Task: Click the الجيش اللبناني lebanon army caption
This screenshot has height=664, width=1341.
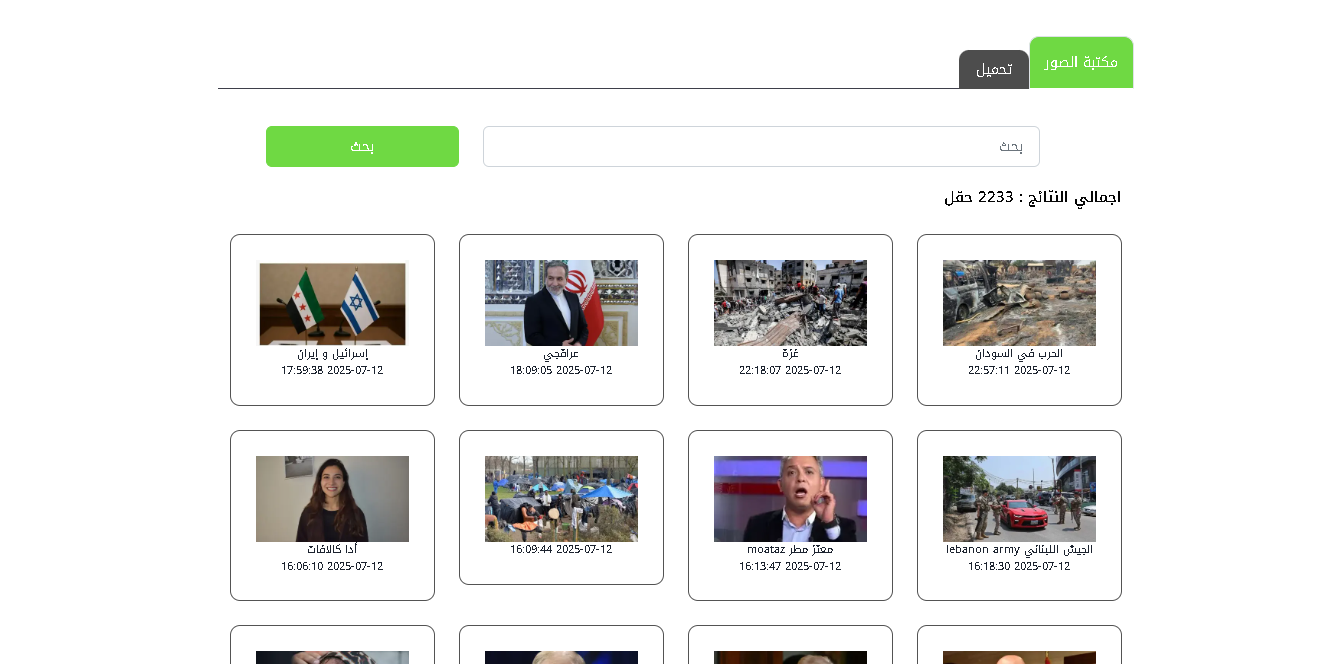Action: coord(1019,550)
